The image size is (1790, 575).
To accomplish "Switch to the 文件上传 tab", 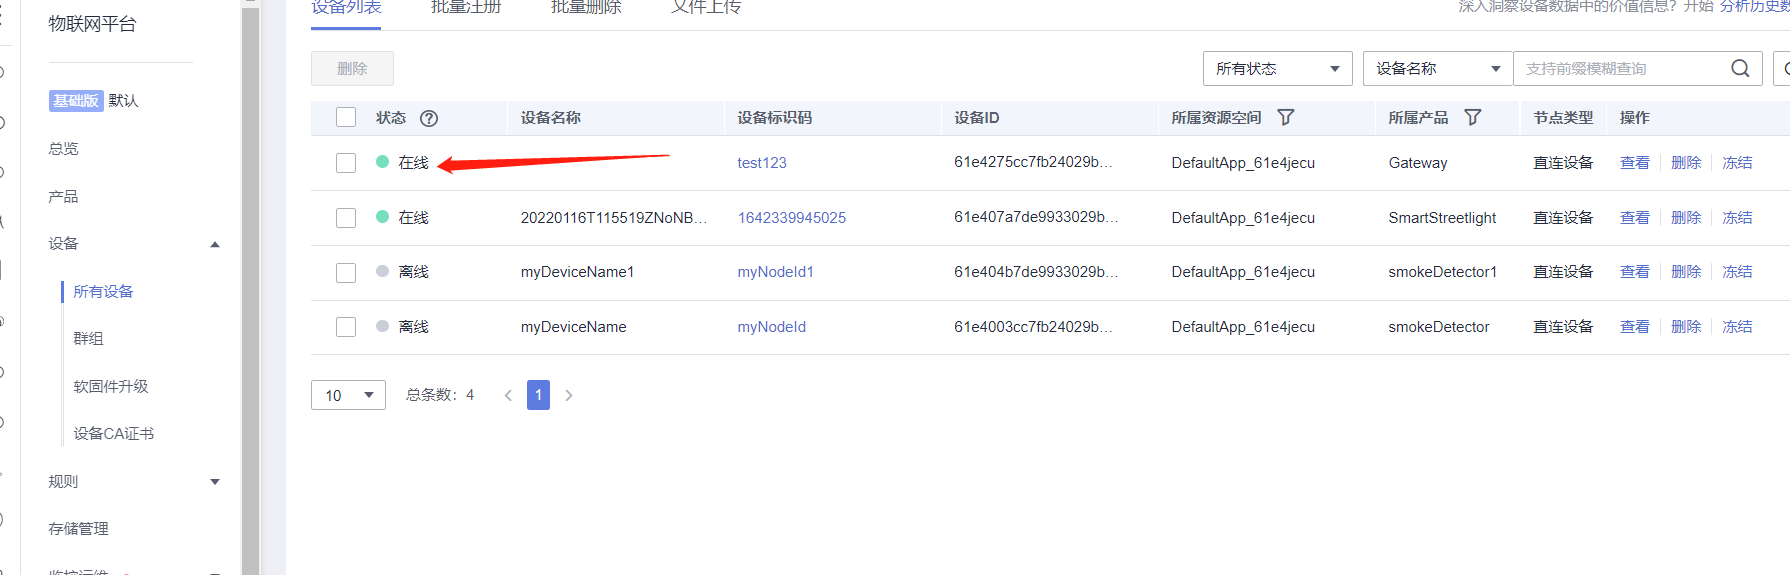I will pos(706,8).
